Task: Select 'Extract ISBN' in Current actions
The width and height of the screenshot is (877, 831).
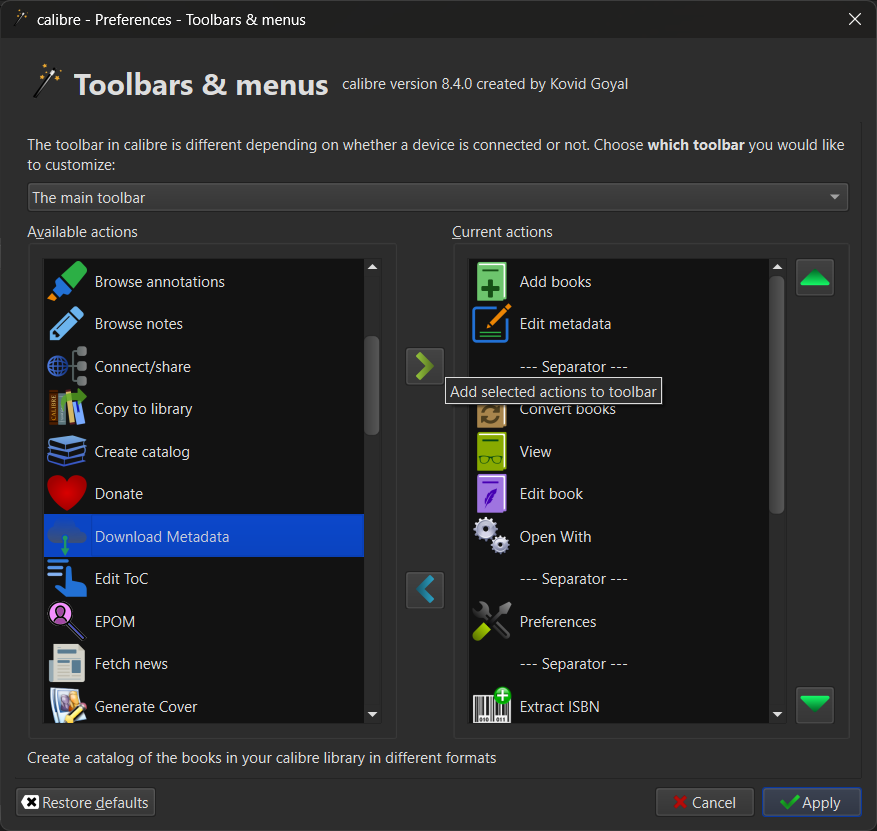Action: (x=619, y=706)
